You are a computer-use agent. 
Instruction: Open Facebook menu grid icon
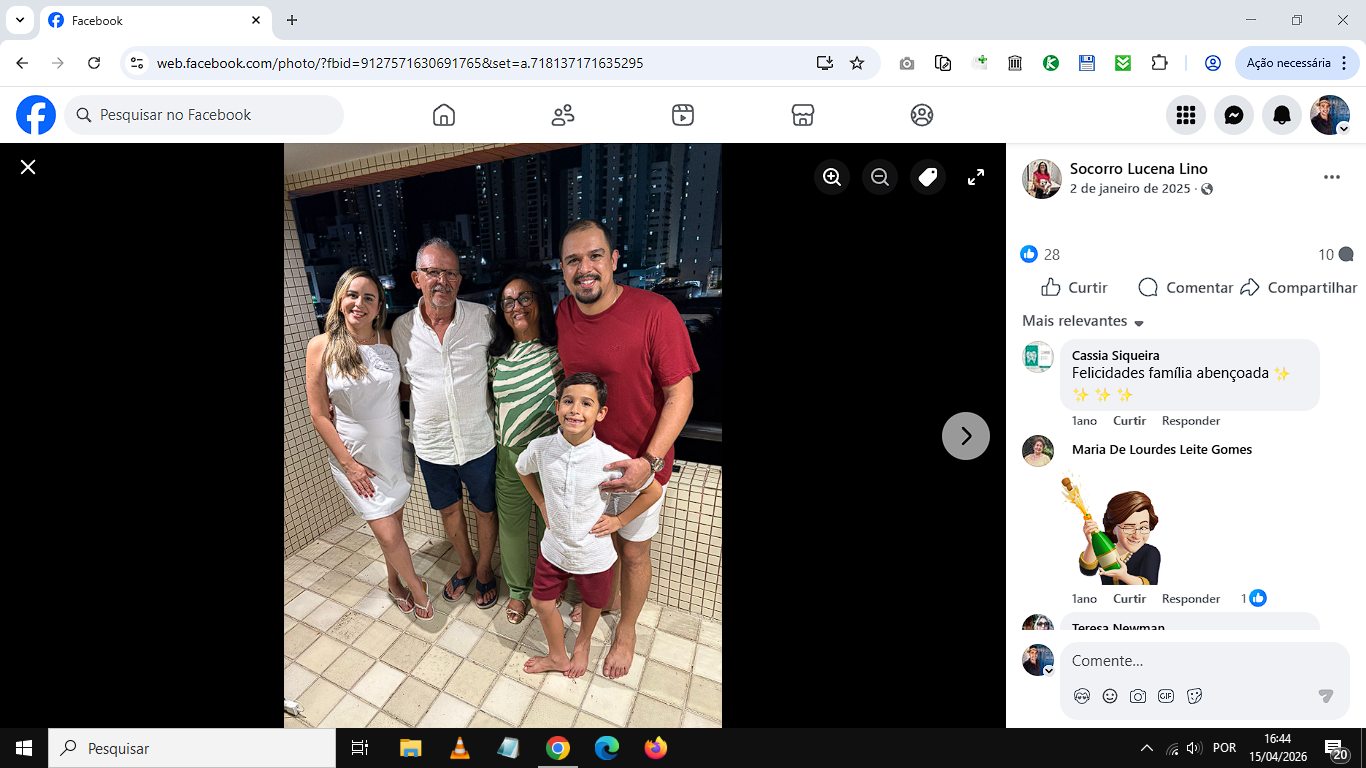point(1186,115)
